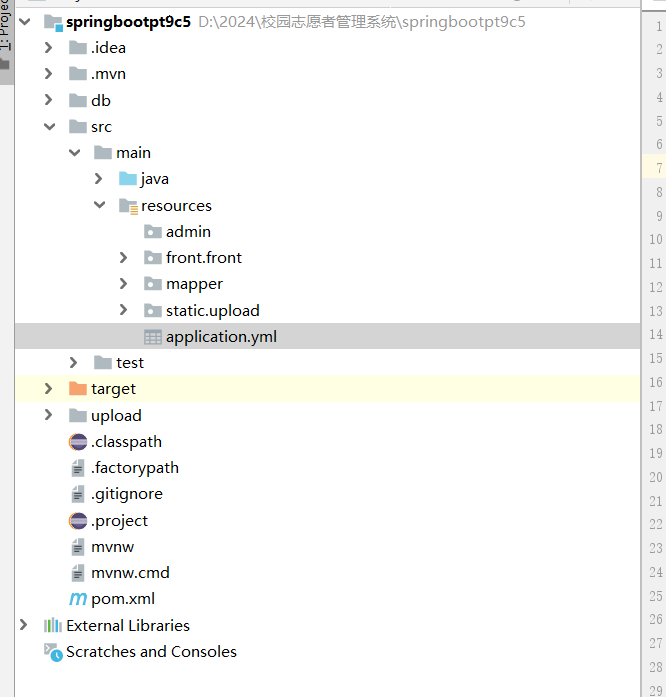The height and width of the screenshot is (697, 666).
Task: Click the orange target folder icon
Action: click(x=78, y=389)
